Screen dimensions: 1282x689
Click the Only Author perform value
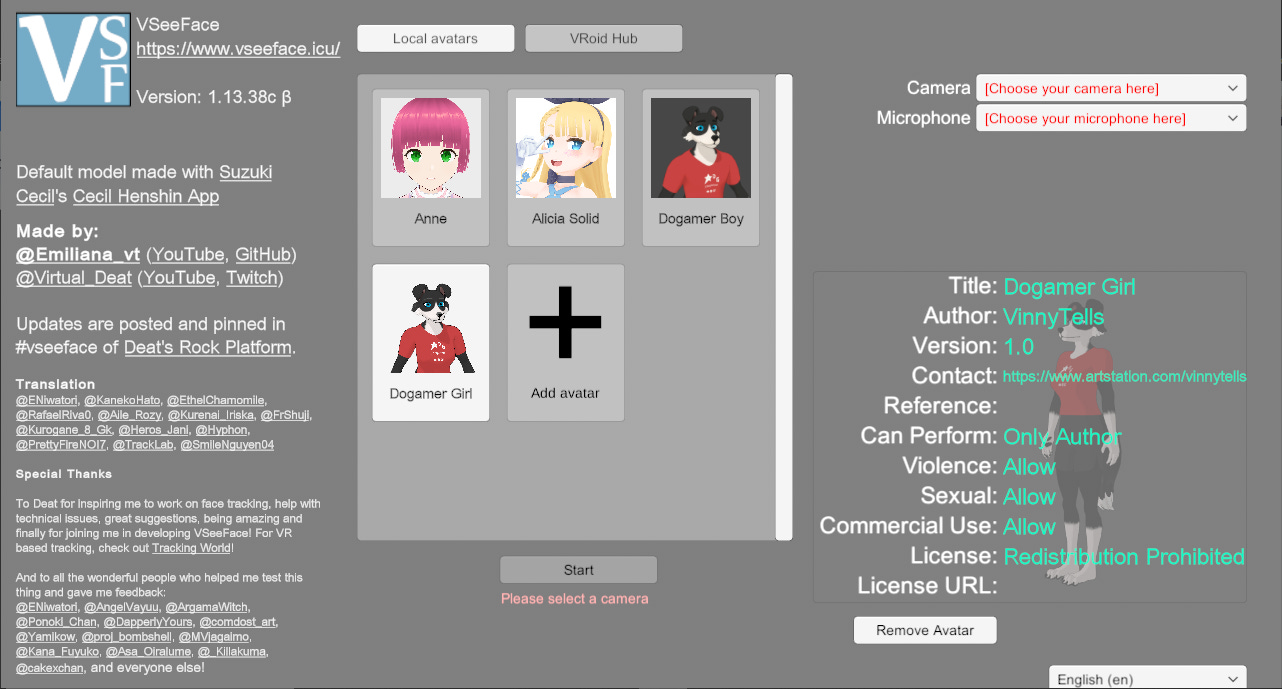1062,437
